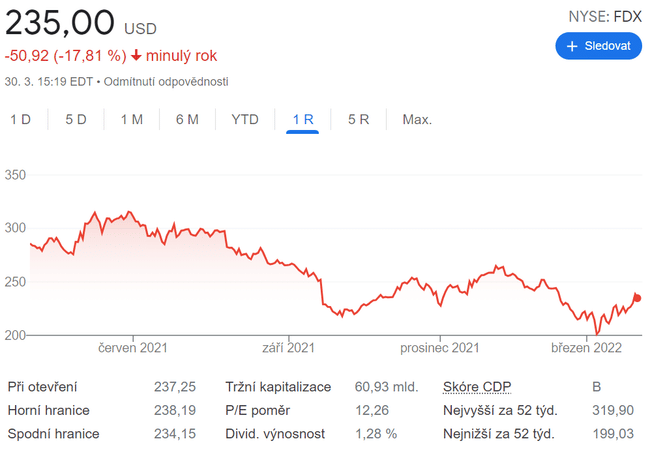Select the YTD tab
Image resolution: width=650 pixels, height=451 pixels.
(x=245, y=120)
